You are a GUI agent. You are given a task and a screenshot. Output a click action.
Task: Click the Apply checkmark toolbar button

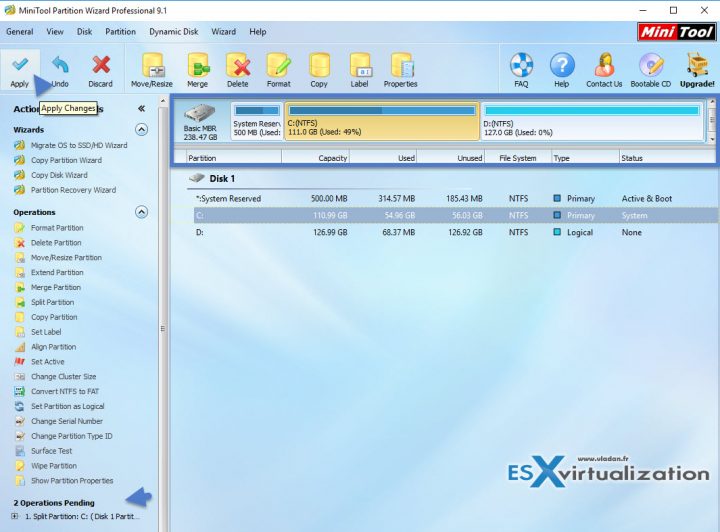pos(20,71)
